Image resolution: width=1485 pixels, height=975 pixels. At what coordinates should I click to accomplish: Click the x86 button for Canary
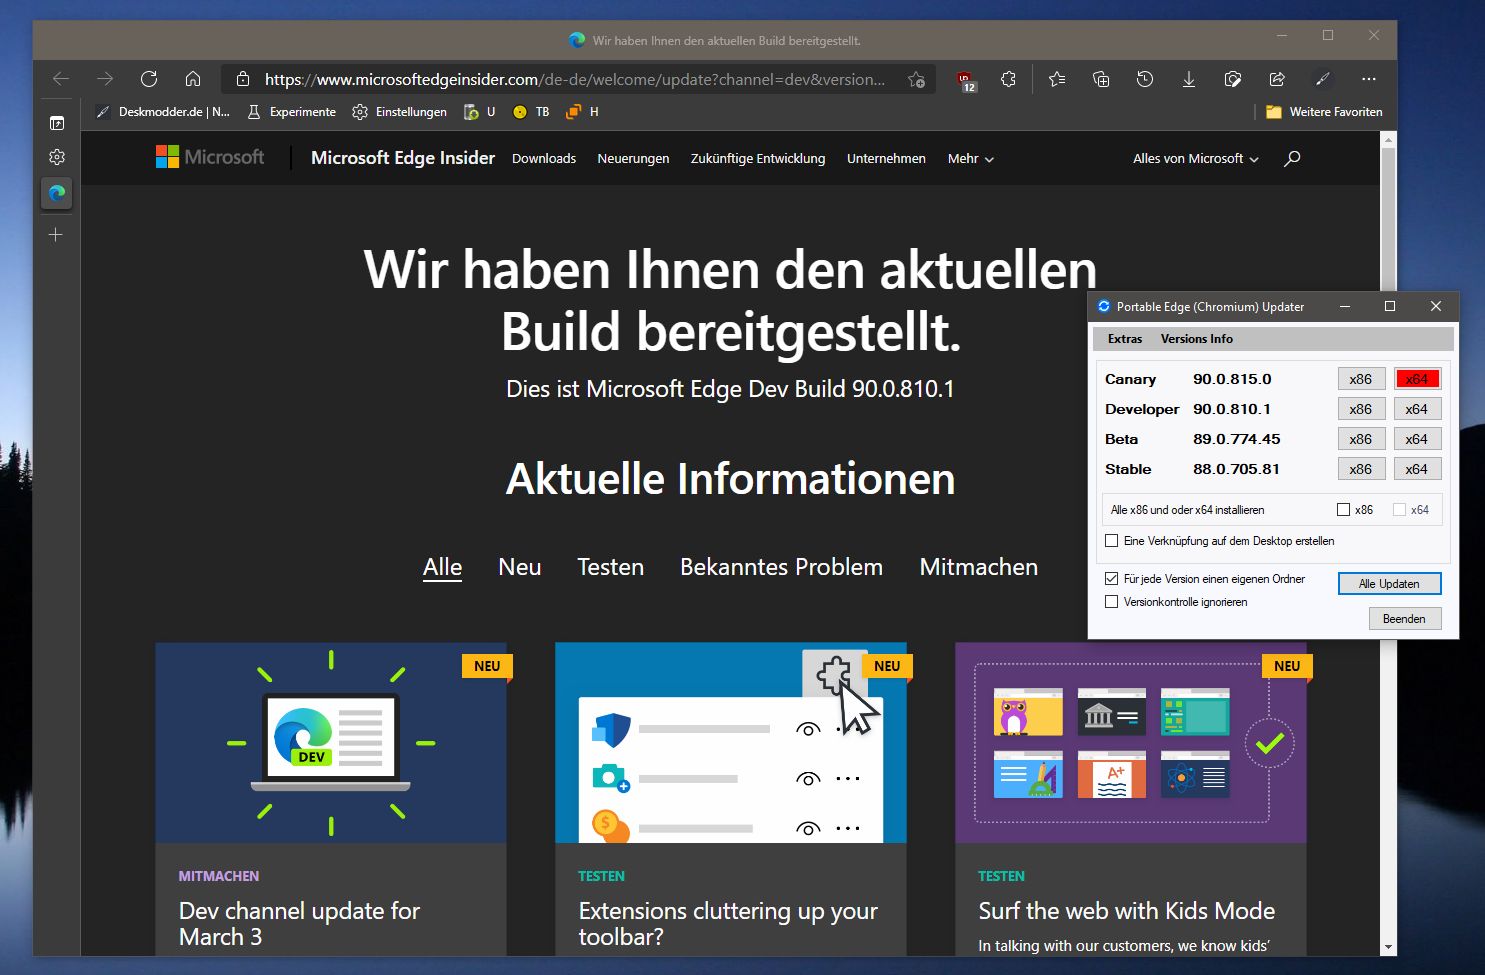click(1361, 379)
